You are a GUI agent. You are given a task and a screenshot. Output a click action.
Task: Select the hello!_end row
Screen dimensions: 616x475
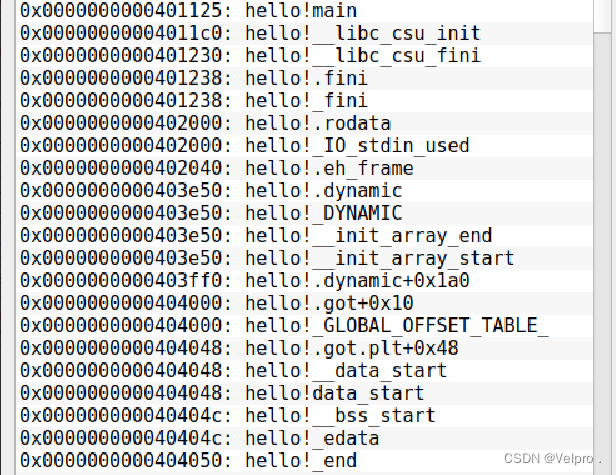304,460
